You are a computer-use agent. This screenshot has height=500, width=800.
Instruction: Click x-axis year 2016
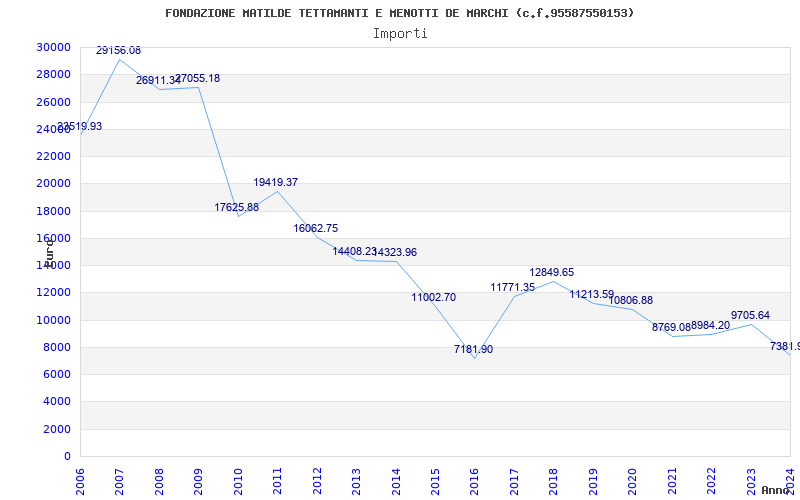pos(474,481)
